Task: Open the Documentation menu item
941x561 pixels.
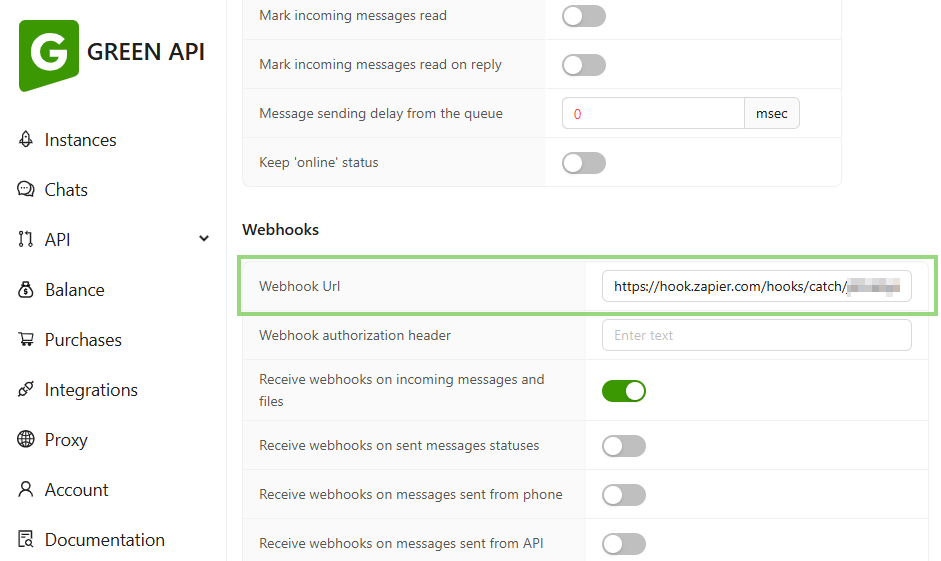Action: tap(104, 540)
